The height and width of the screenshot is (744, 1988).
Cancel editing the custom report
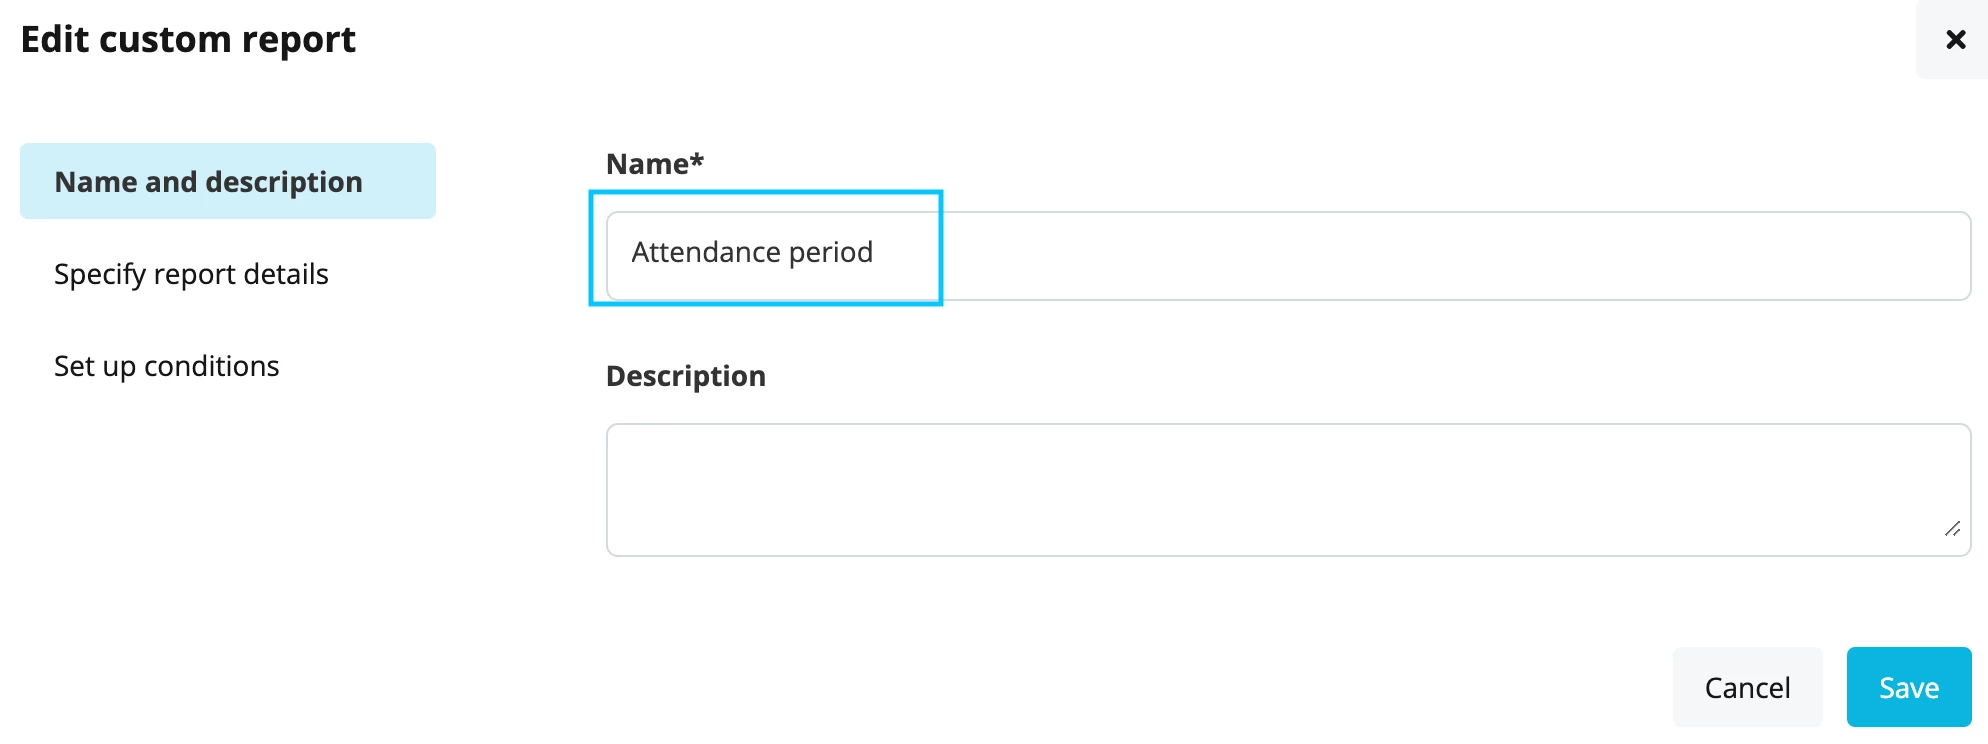[1747, 687]
